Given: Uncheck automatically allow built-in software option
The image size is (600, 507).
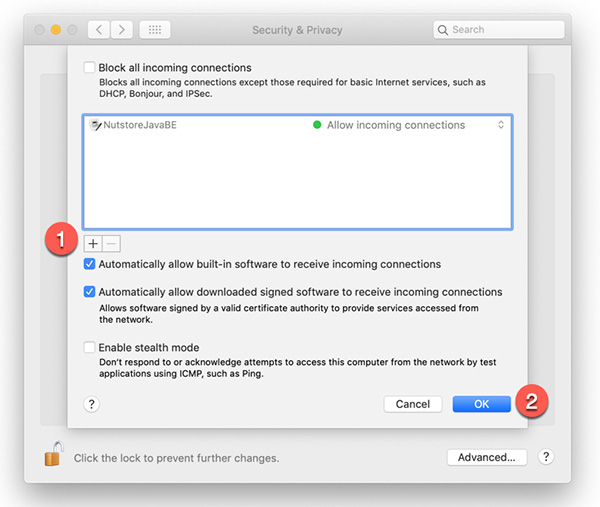Looking at the screenshot, I should pyautogui.click(x=91, y=265).
